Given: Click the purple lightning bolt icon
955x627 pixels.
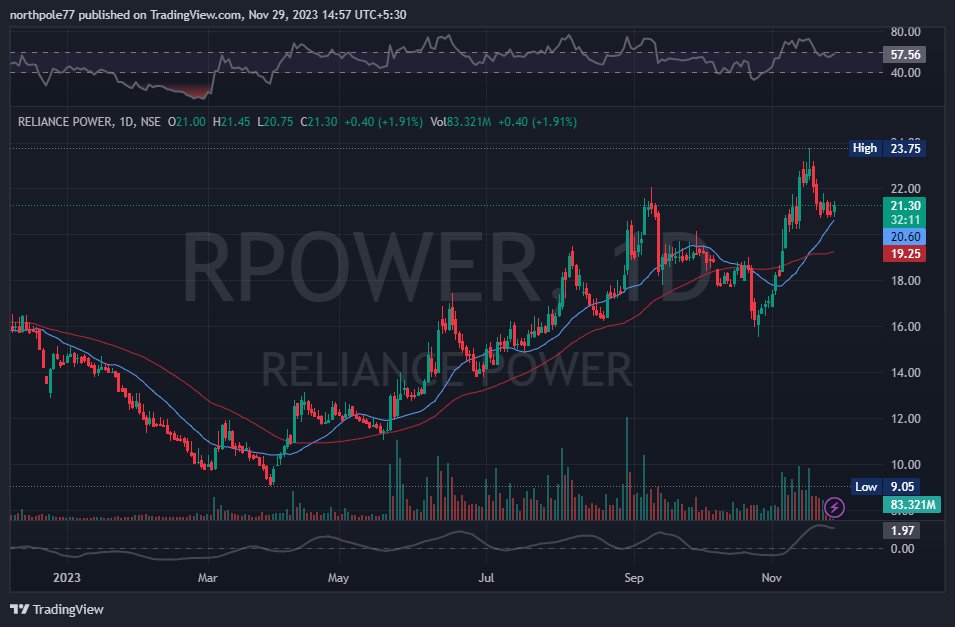Looking at the screenshot, I should (x=834, y=507).
